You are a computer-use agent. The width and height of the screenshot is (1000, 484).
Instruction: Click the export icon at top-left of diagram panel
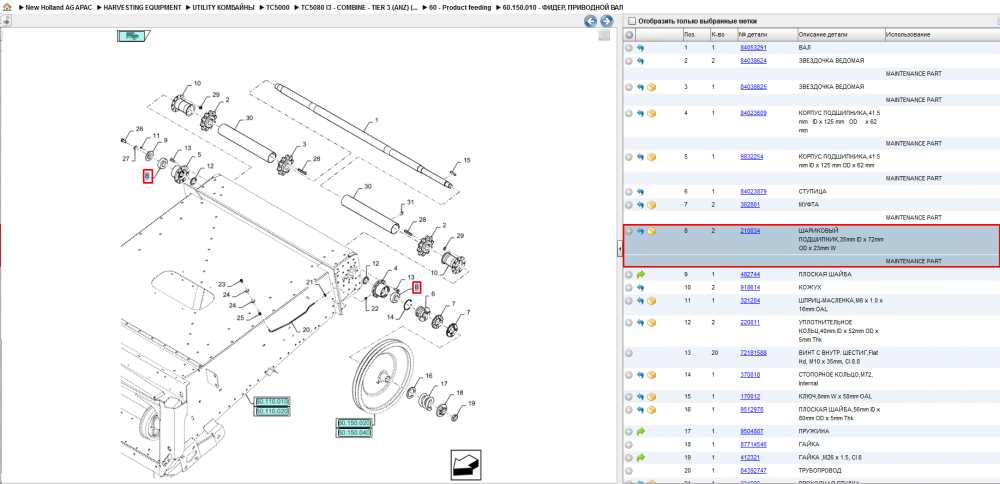coord(6,21)
